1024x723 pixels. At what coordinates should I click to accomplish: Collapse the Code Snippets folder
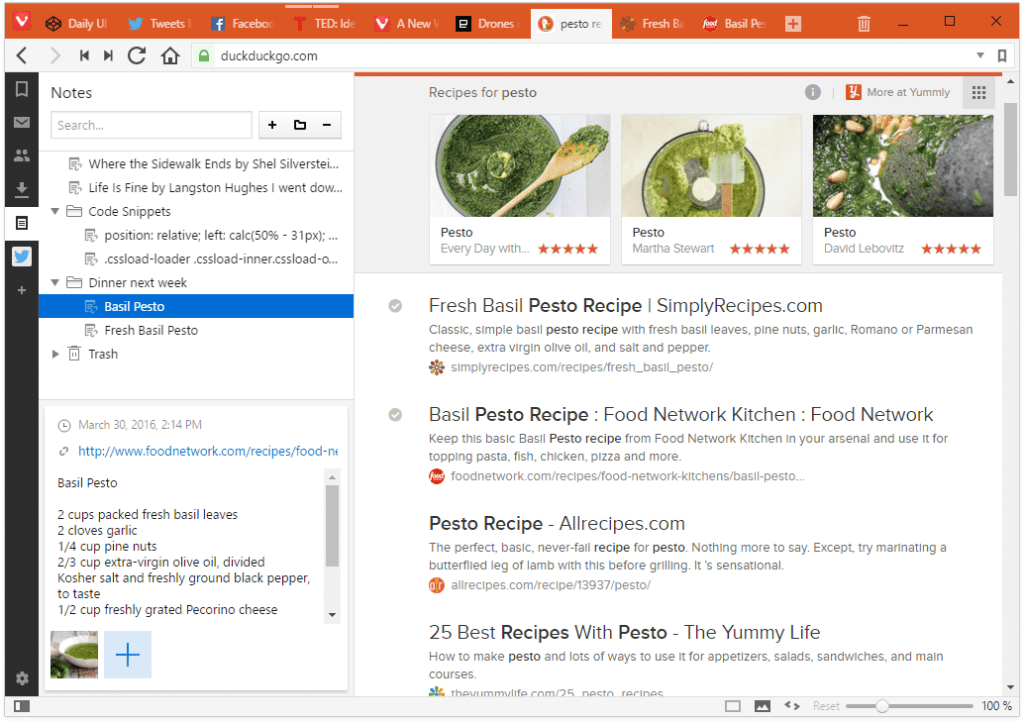coord(57,211)
